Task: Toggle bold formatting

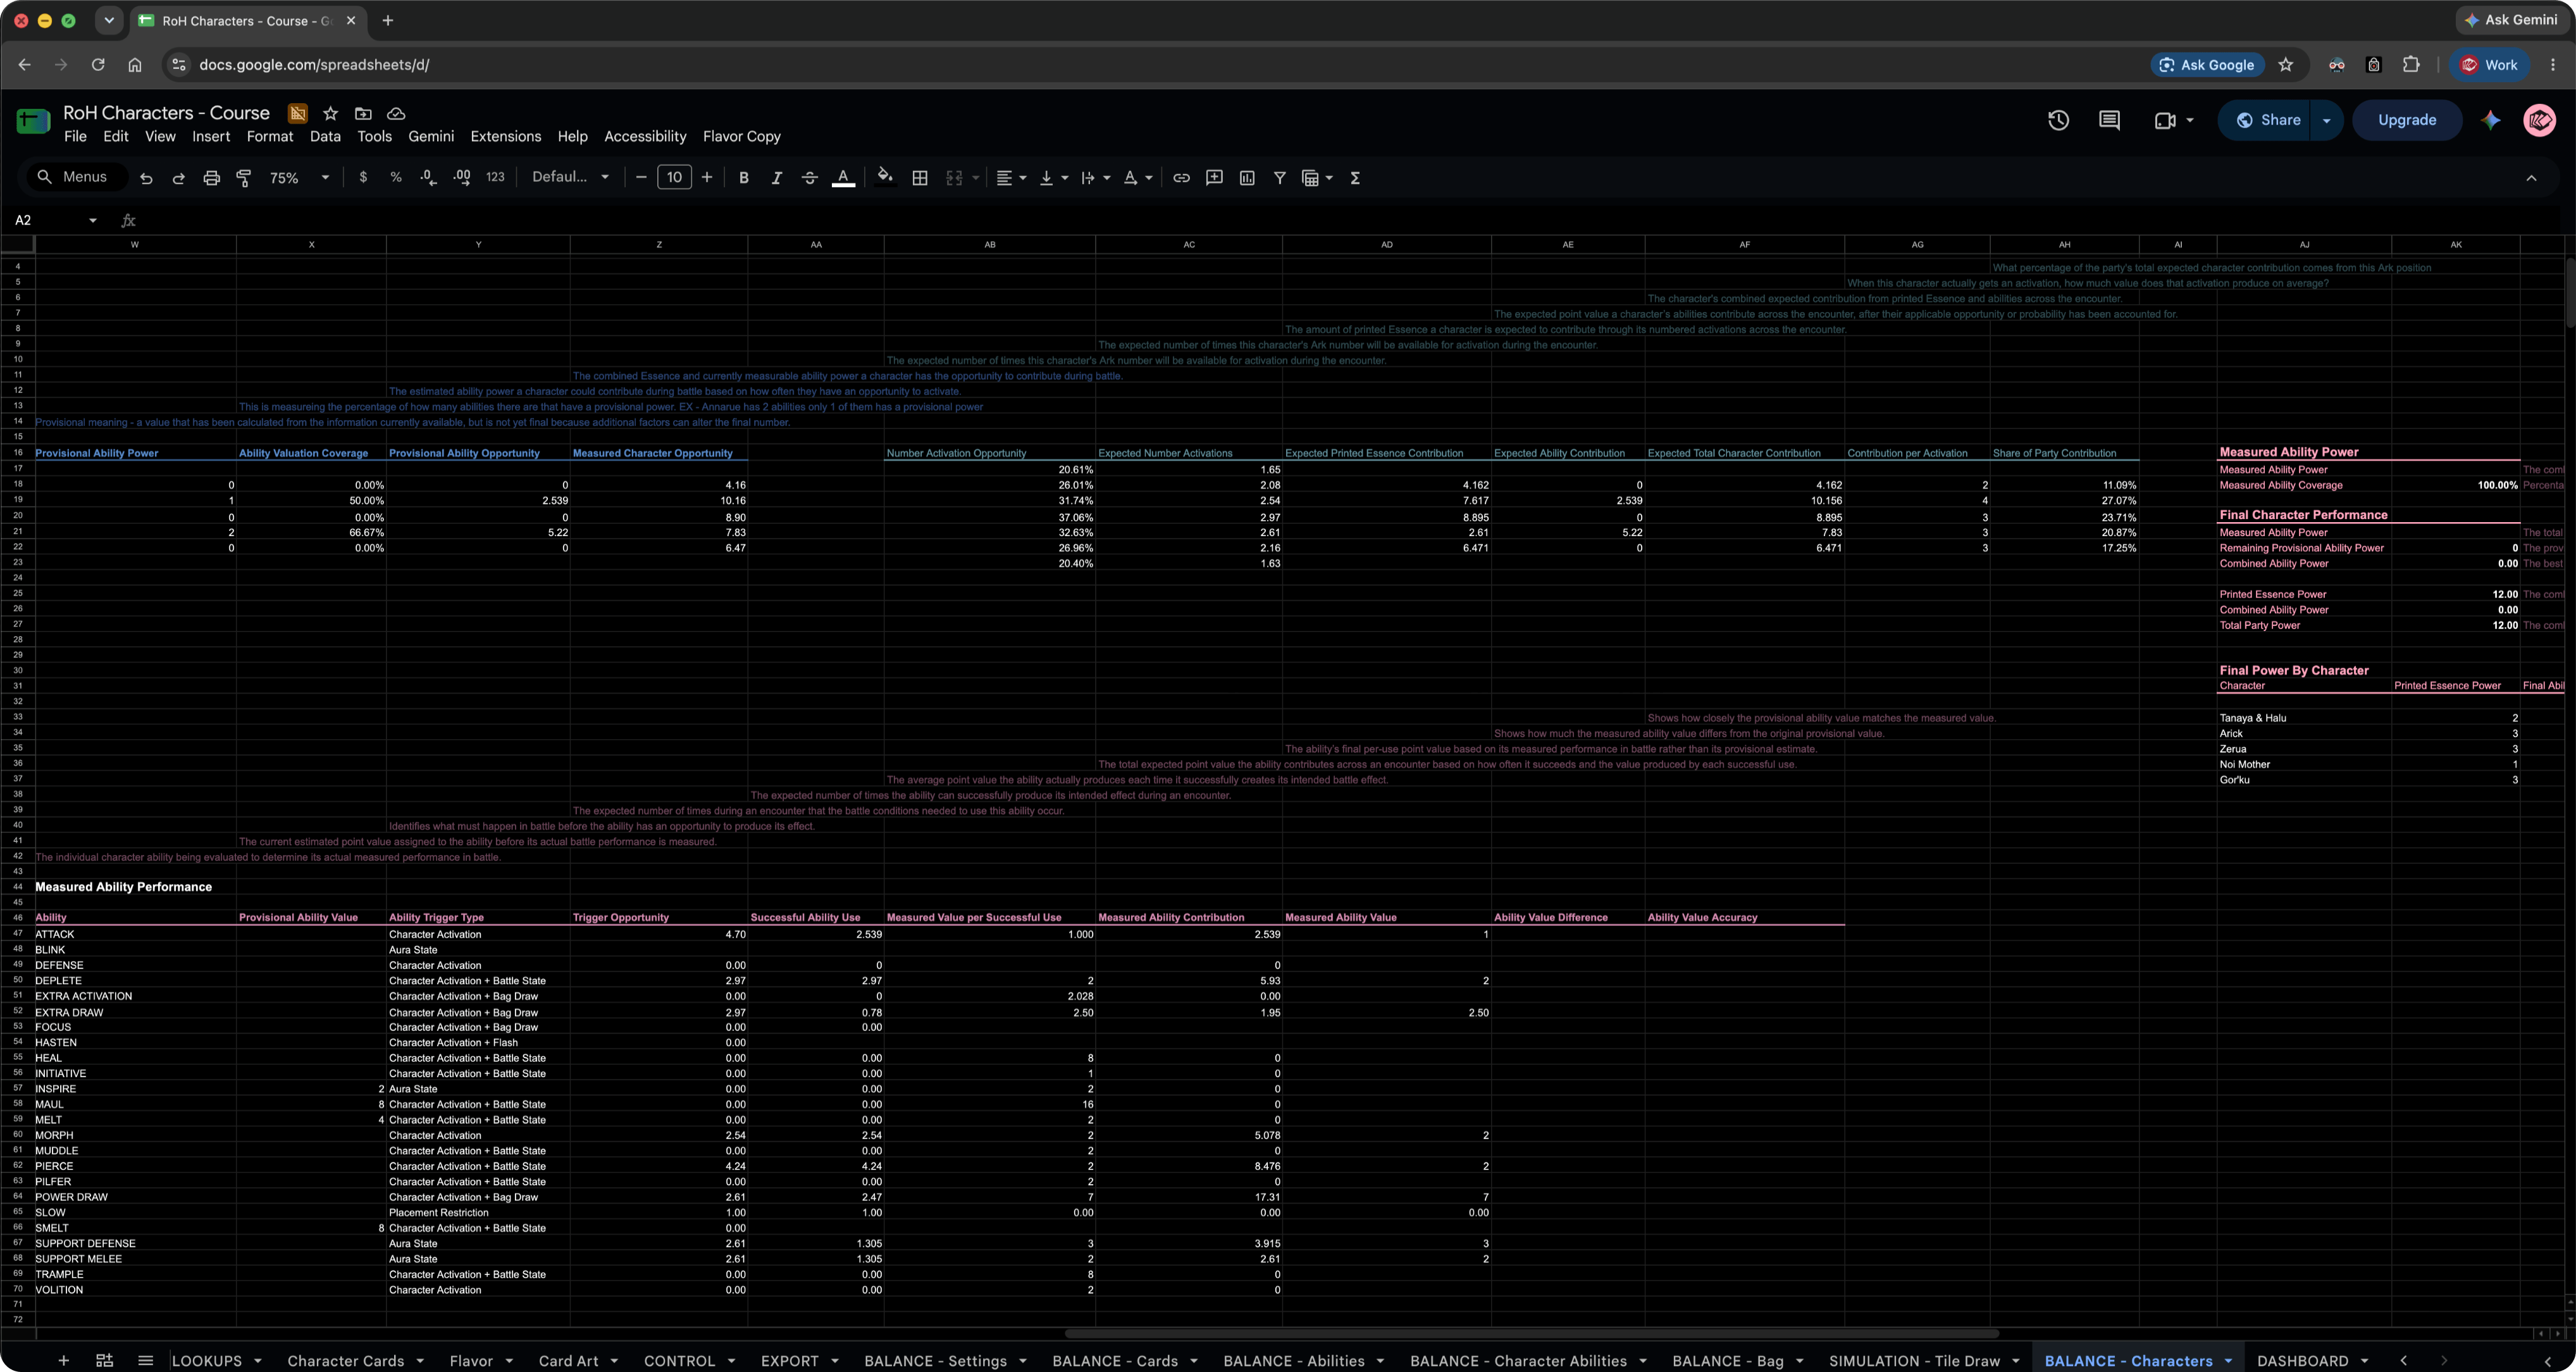Action: click(x=743, y=178)
